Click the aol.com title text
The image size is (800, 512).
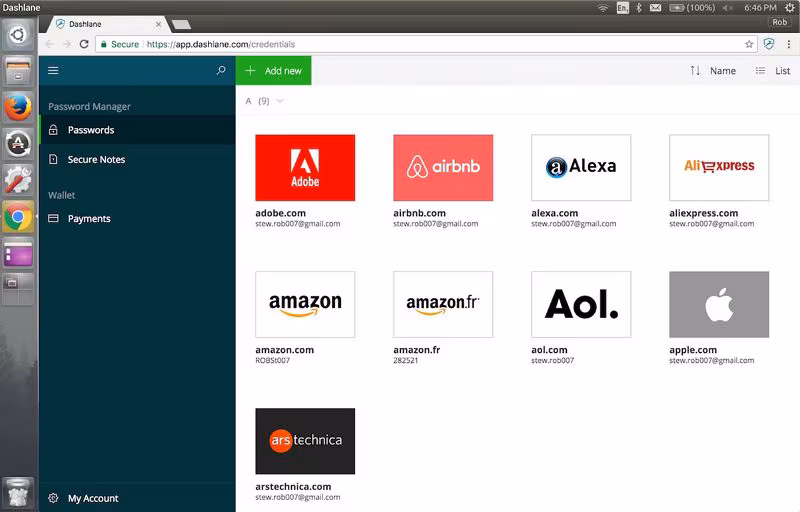tap(549, 350)
